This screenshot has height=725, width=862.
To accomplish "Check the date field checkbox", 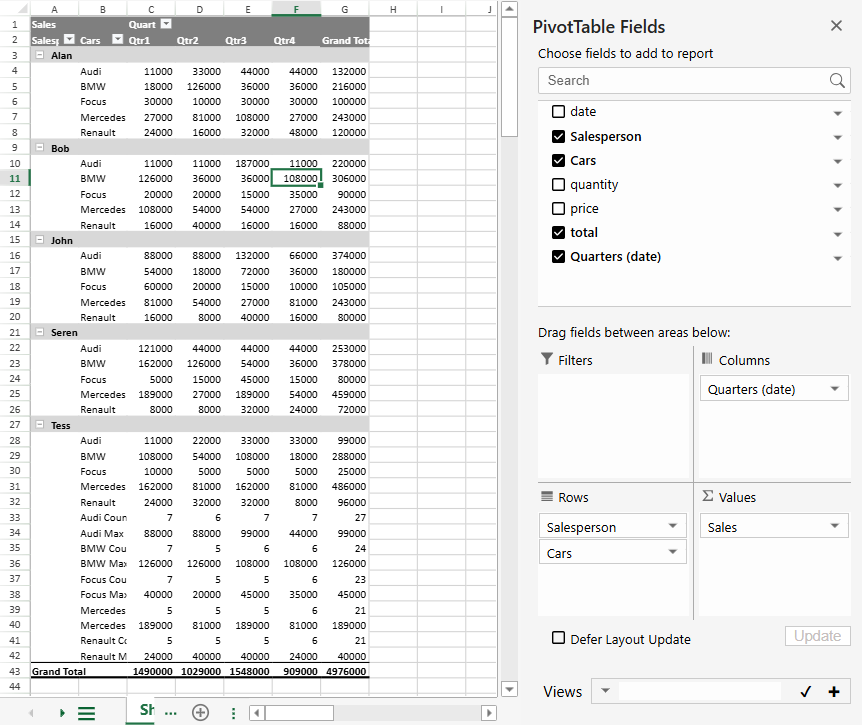I will (558, 112).
